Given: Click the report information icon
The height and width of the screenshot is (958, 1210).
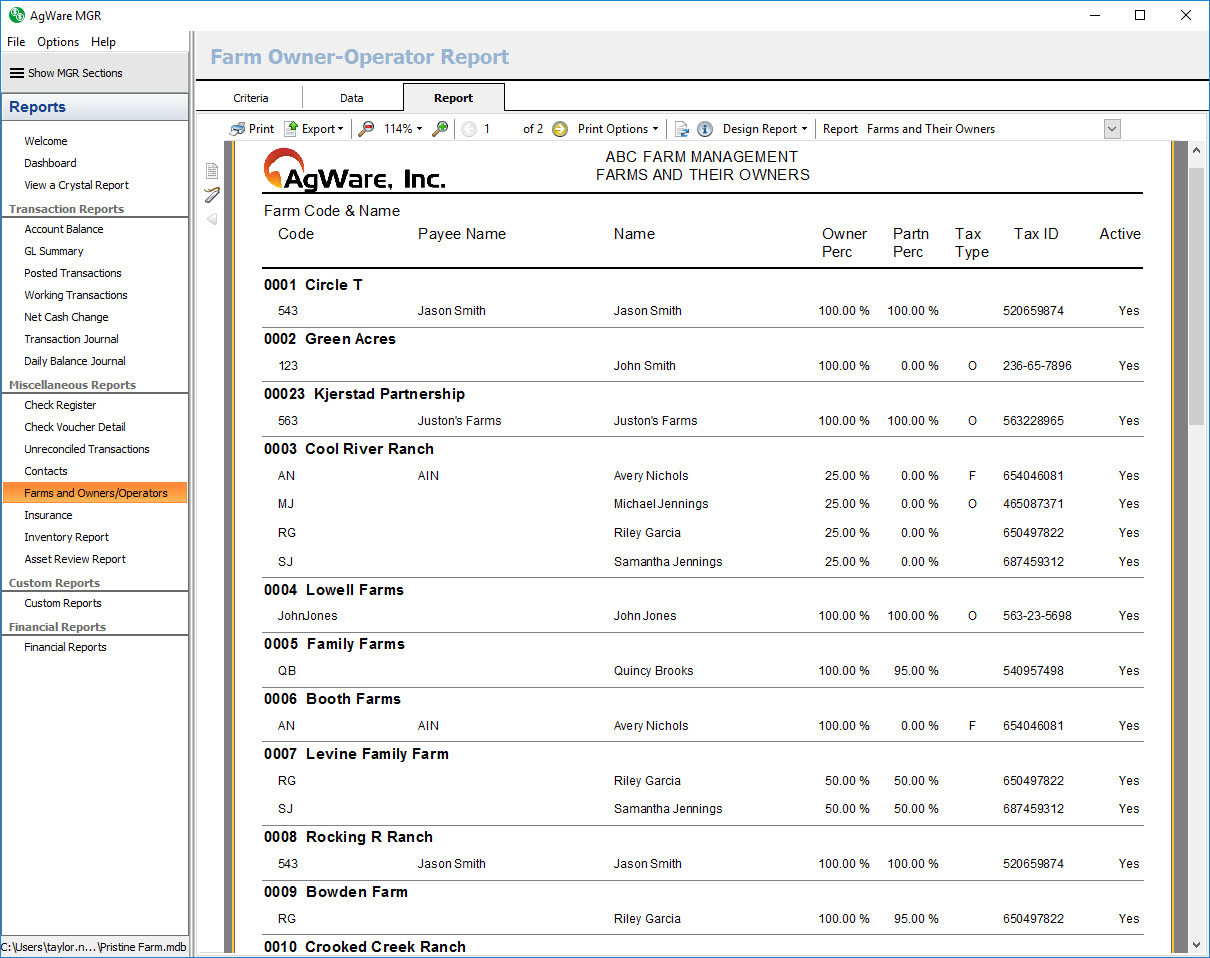Looking at the screenshot, I should (x=705, y=129).
